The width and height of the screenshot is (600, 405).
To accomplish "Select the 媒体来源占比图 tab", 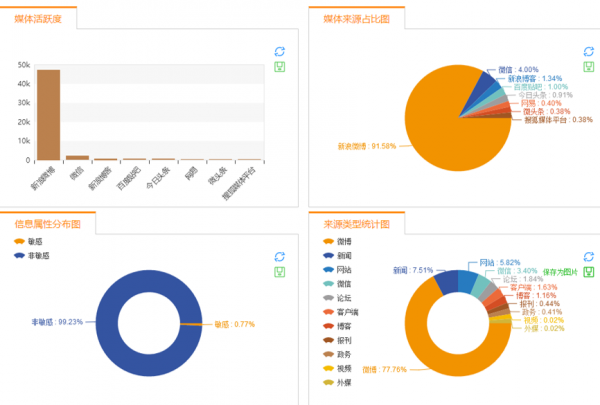I will (x=356, y=19).
